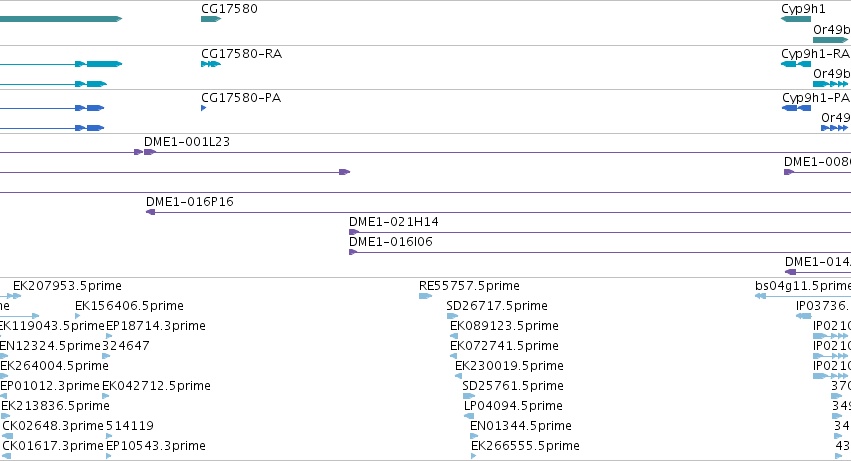Select the CG17580-RA transcript glyph
Image resolution: width=851 pixels, height=461 pixels.
click(x=210, y=64)
